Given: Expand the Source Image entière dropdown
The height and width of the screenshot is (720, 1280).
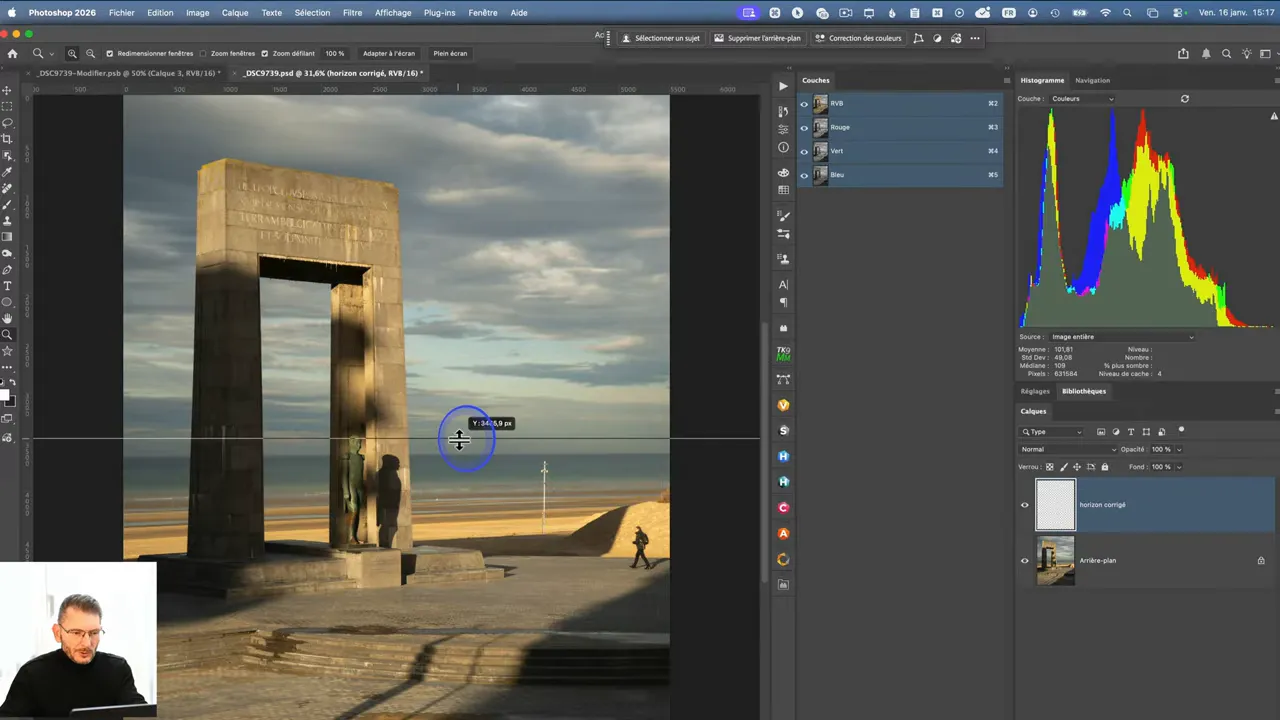Looking at the screenshot, I should [1120, 337].
